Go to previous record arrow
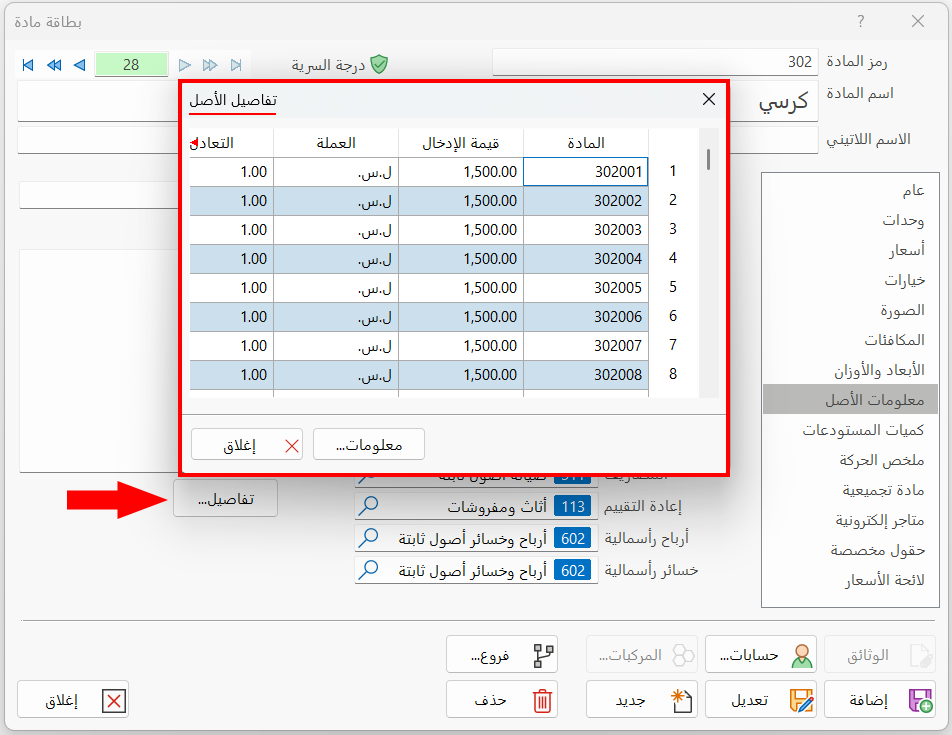952x735 pixels. tap(80, 65)
